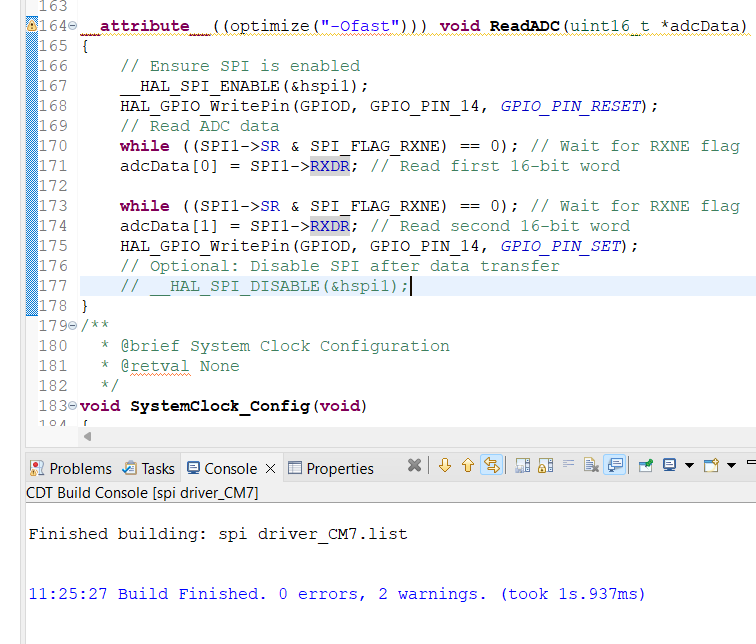The image size is (756, 644).
Task: Click the Display Selected Console monitor icon
Action: point(669,466)
